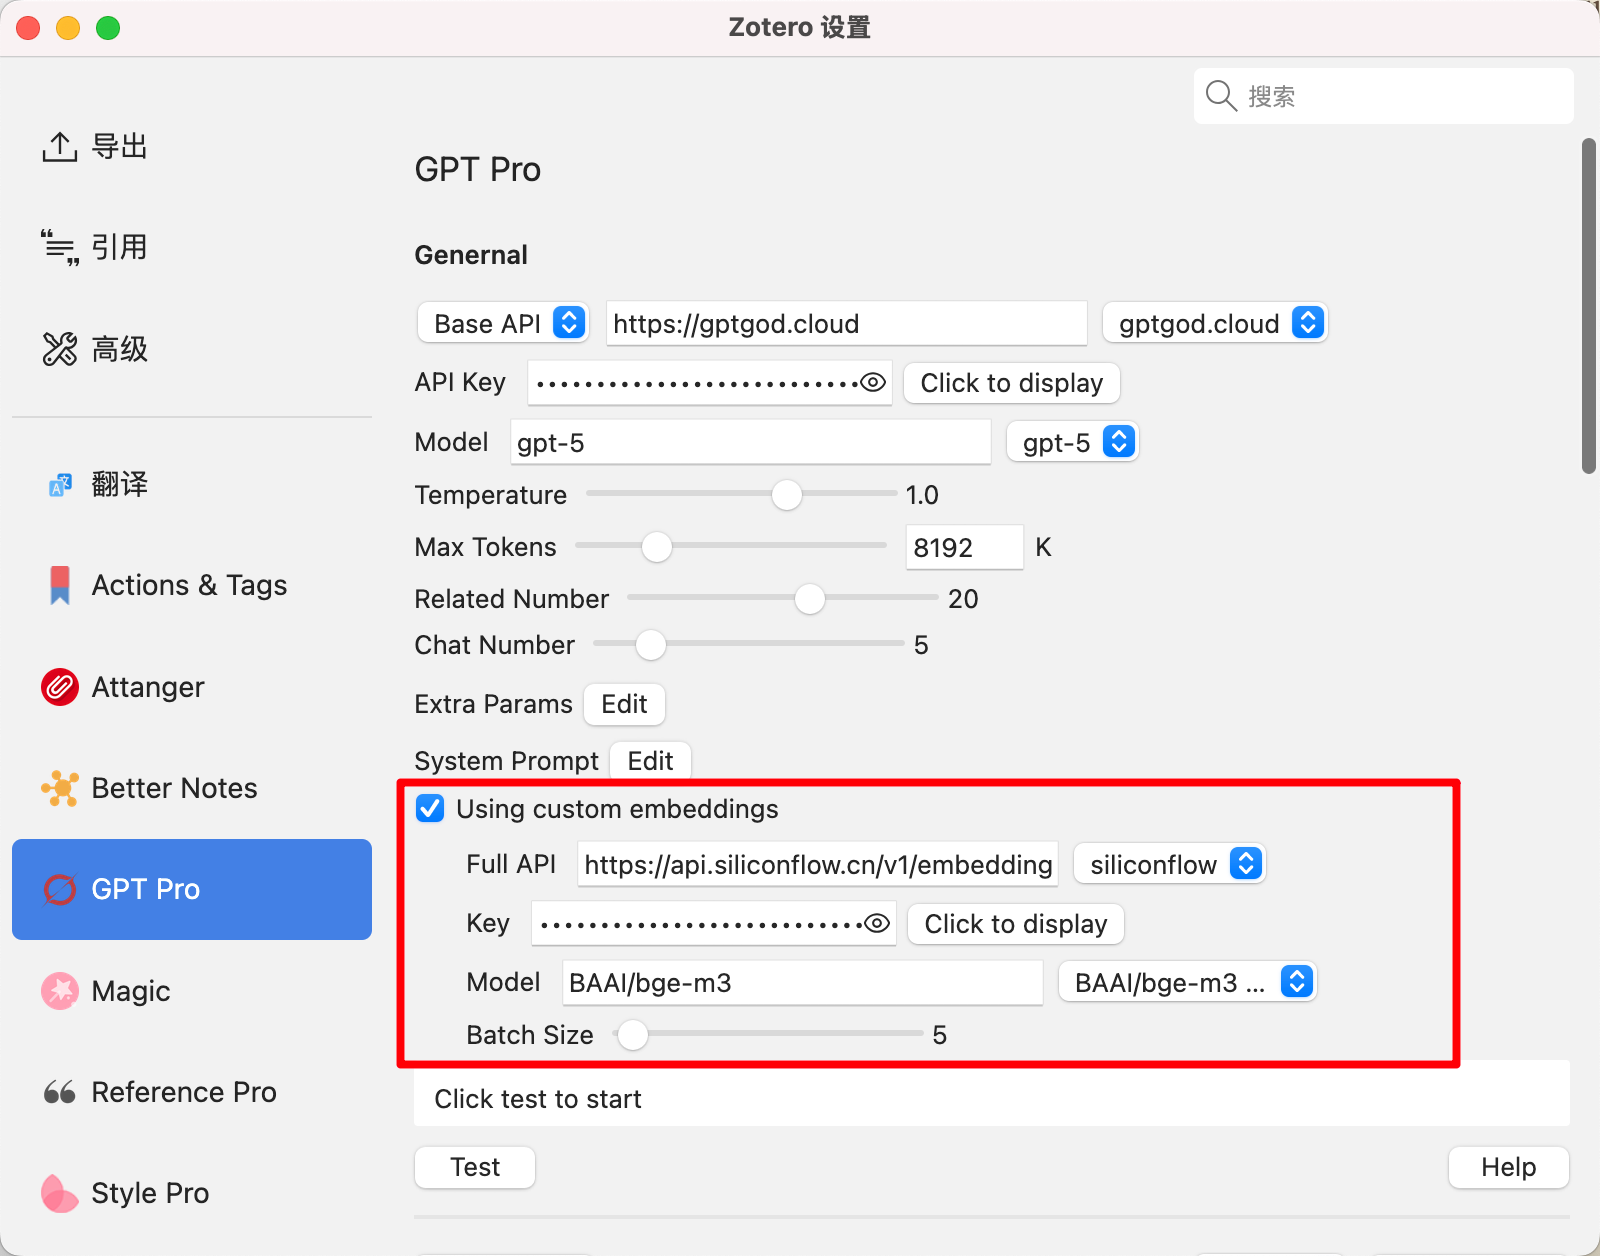
Task: Uncheck Using custom embeddings checkbox
Action: pyautogui.click(x=430, y=808)
